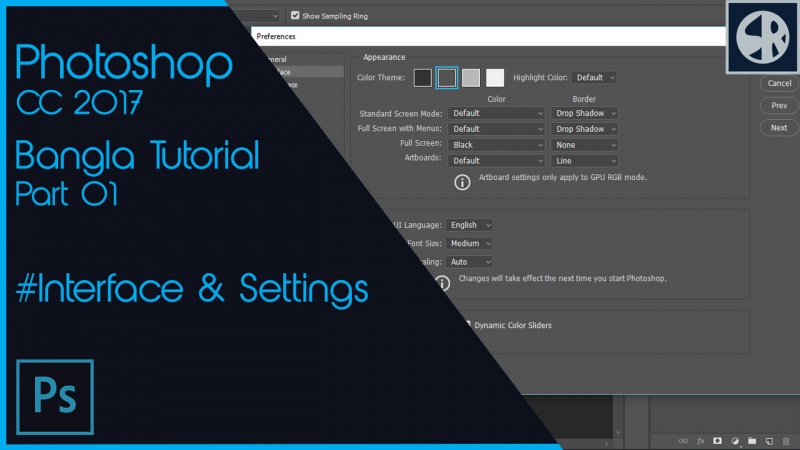Click the Prev button
This screenshot has width=800, height=450.
pos(779,106)
